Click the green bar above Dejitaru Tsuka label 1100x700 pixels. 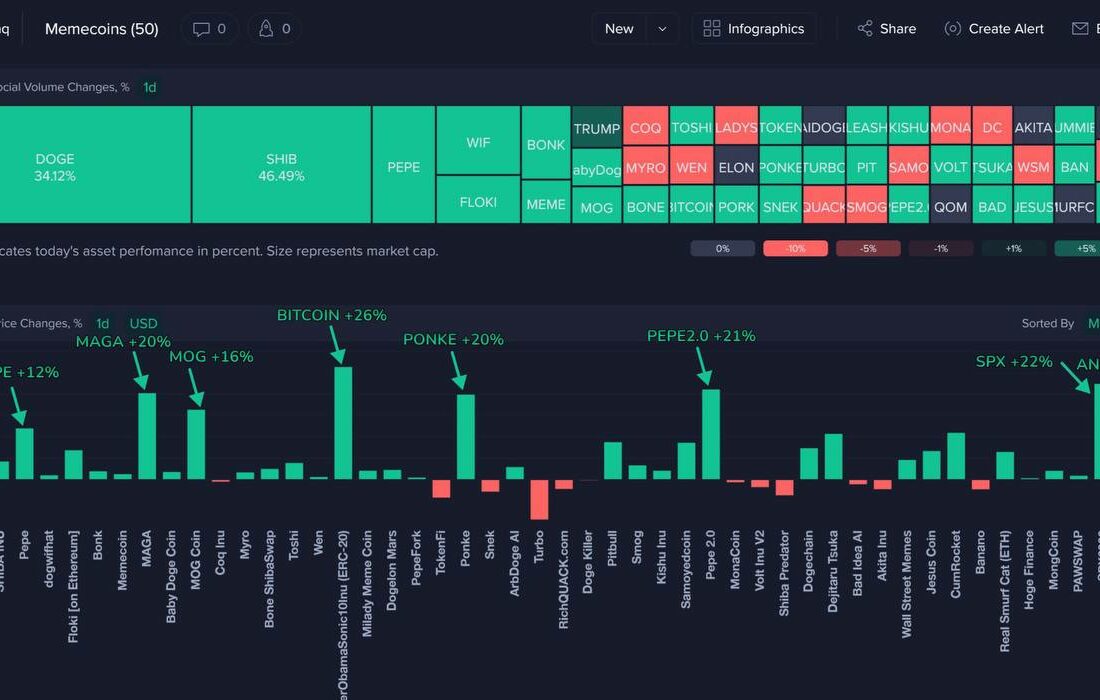pyautogui.click(x=833, y=457)
